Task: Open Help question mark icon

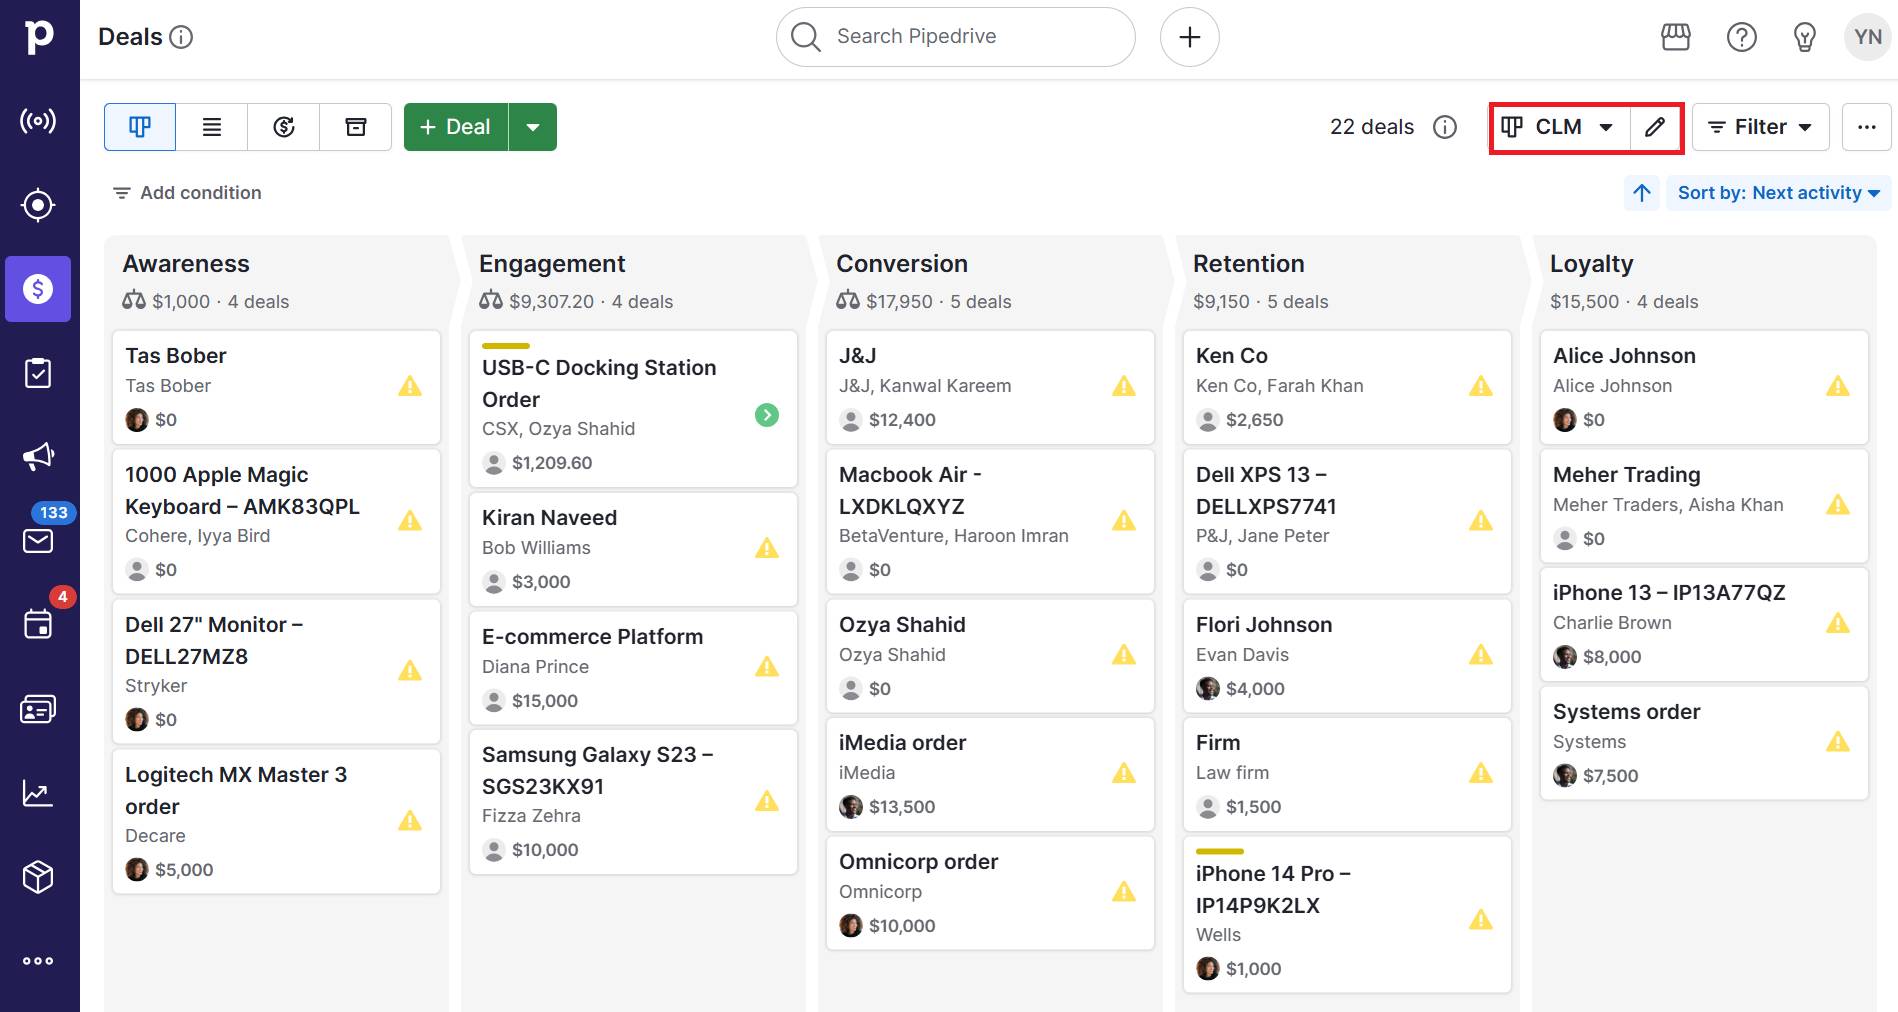Action: click(x=1742, y=37)
